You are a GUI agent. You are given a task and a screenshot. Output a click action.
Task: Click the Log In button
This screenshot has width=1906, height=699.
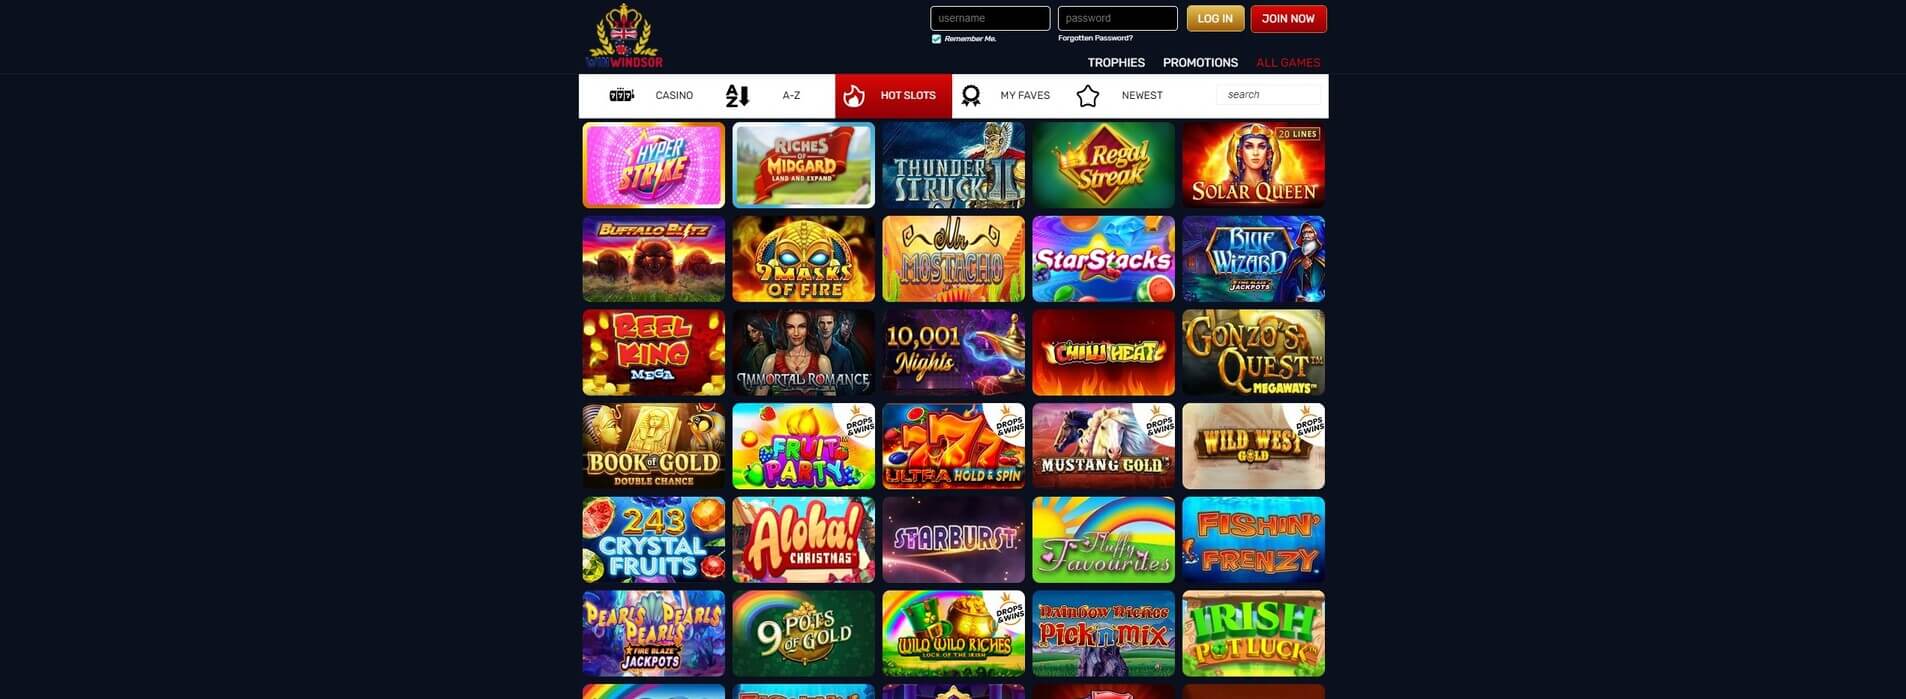(1215, 18)
